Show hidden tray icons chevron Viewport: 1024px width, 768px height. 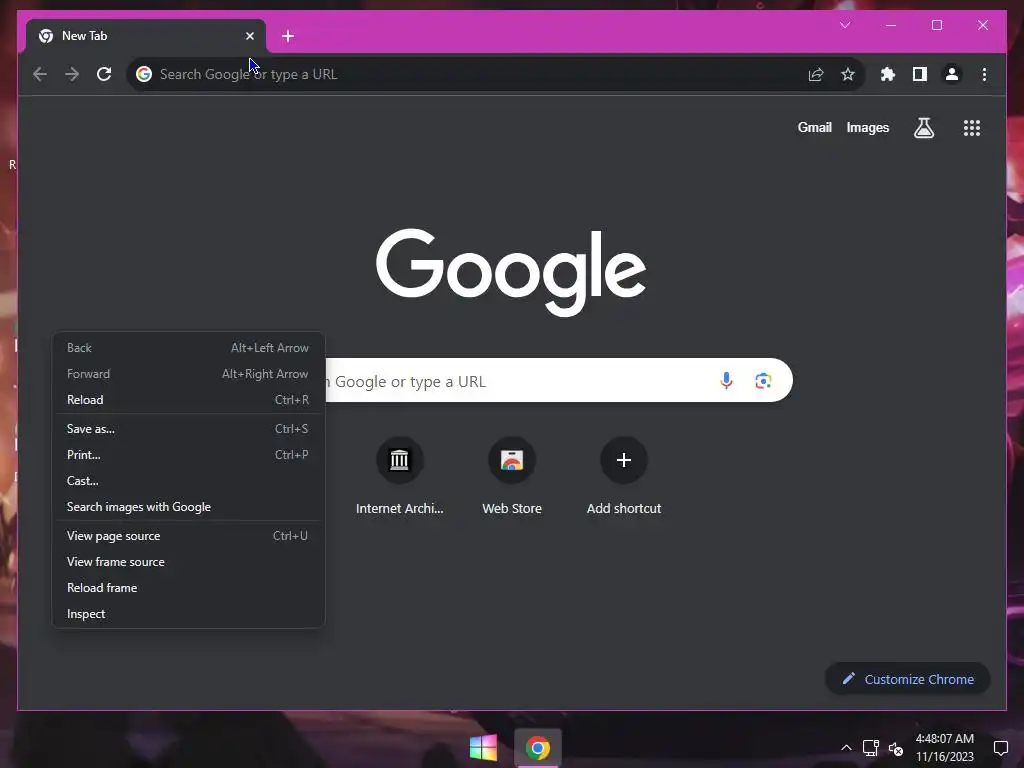tap(846, 748)
